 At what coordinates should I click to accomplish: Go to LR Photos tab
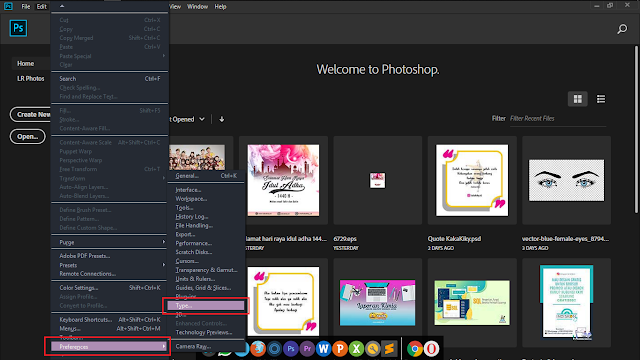(31, 78)
